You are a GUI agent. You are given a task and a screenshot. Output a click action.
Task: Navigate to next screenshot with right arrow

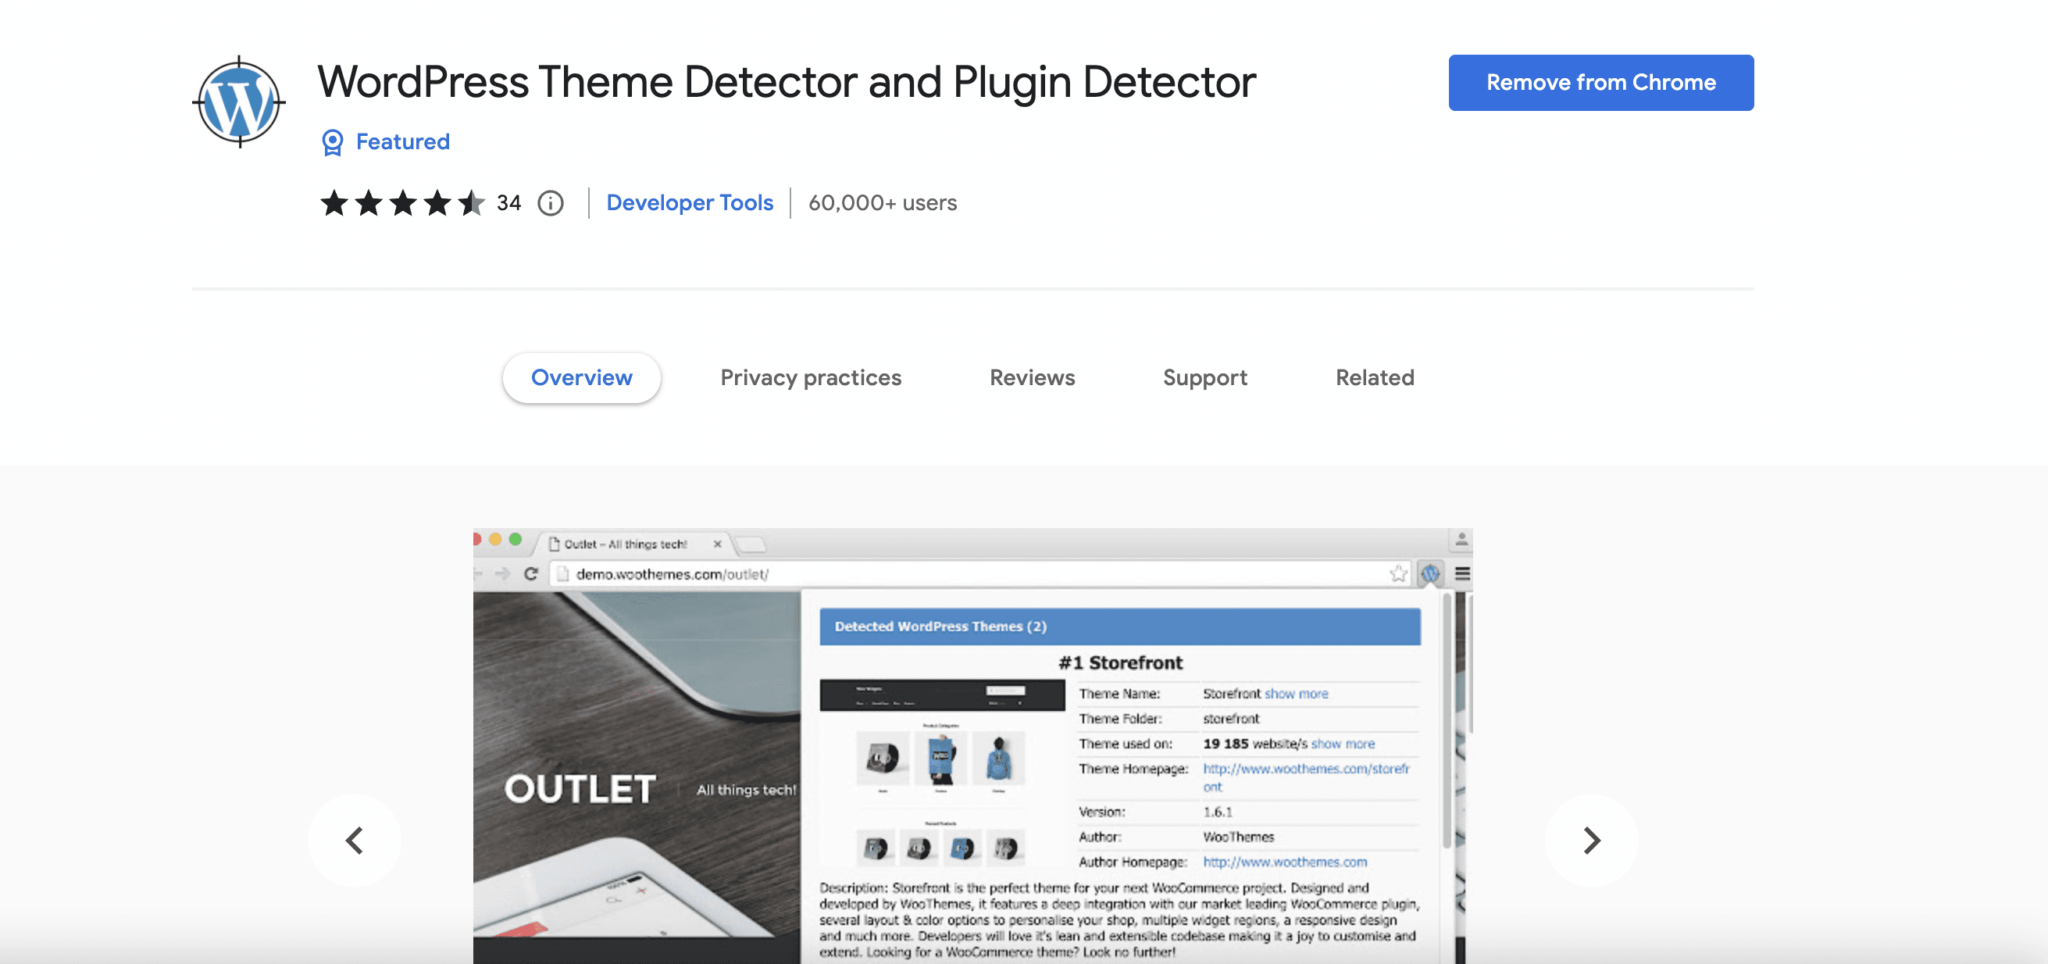1591,841
